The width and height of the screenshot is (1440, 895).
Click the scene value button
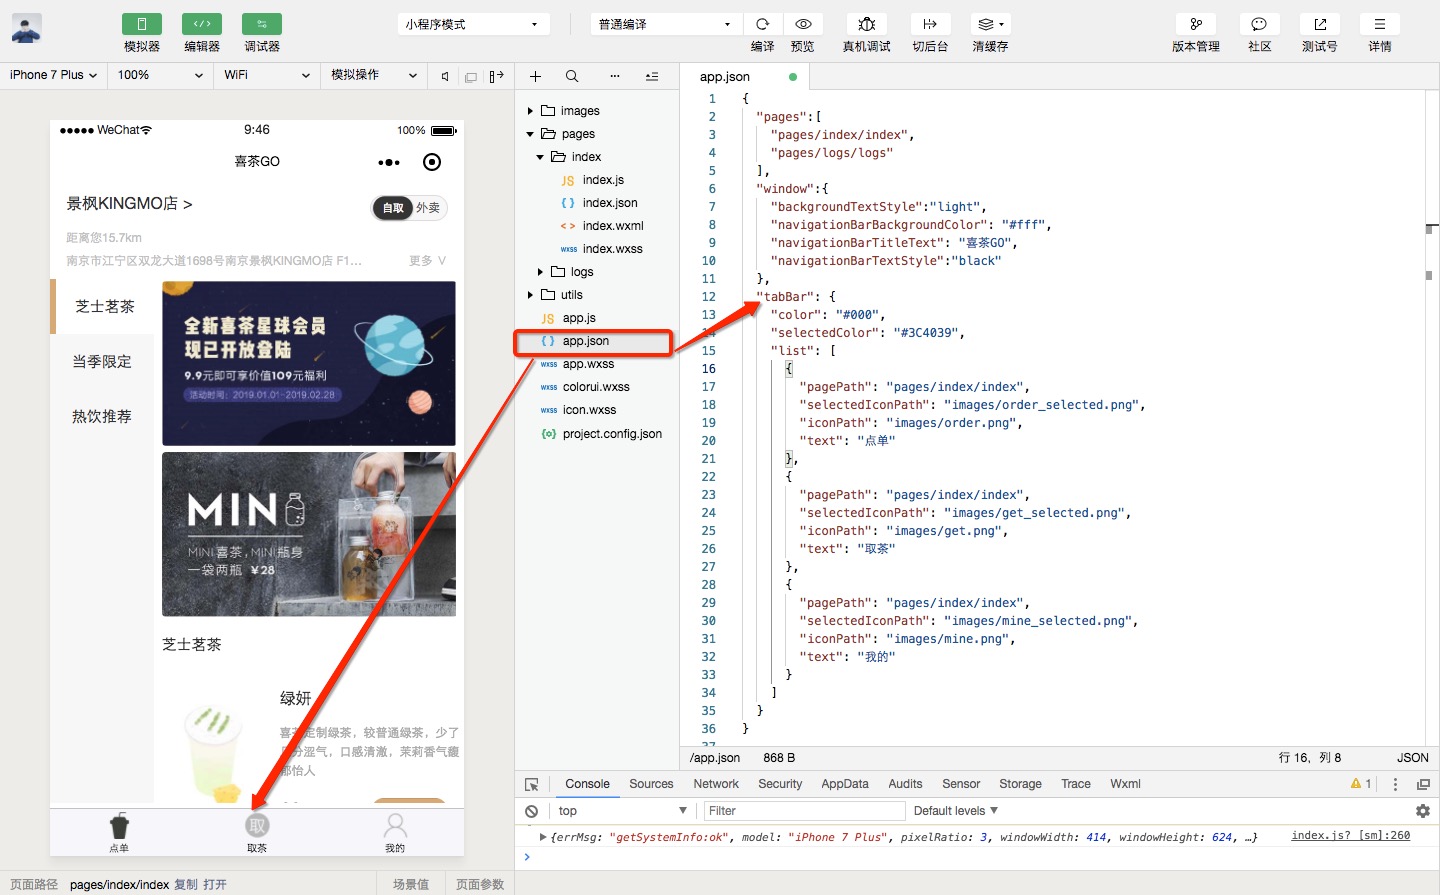[x=411, y=884]
